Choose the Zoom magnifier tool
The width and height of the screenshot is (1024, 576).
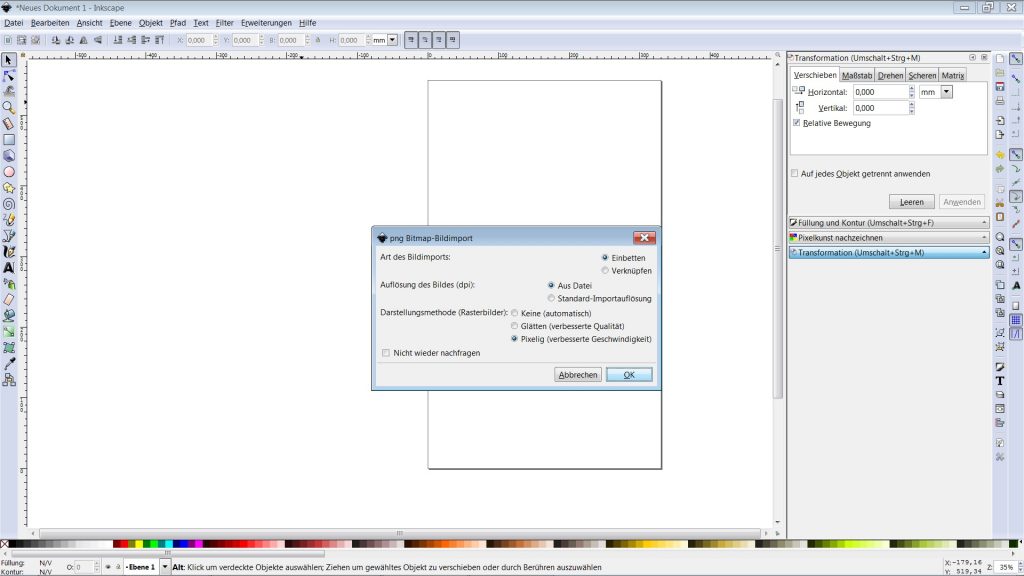pos(9,107)
